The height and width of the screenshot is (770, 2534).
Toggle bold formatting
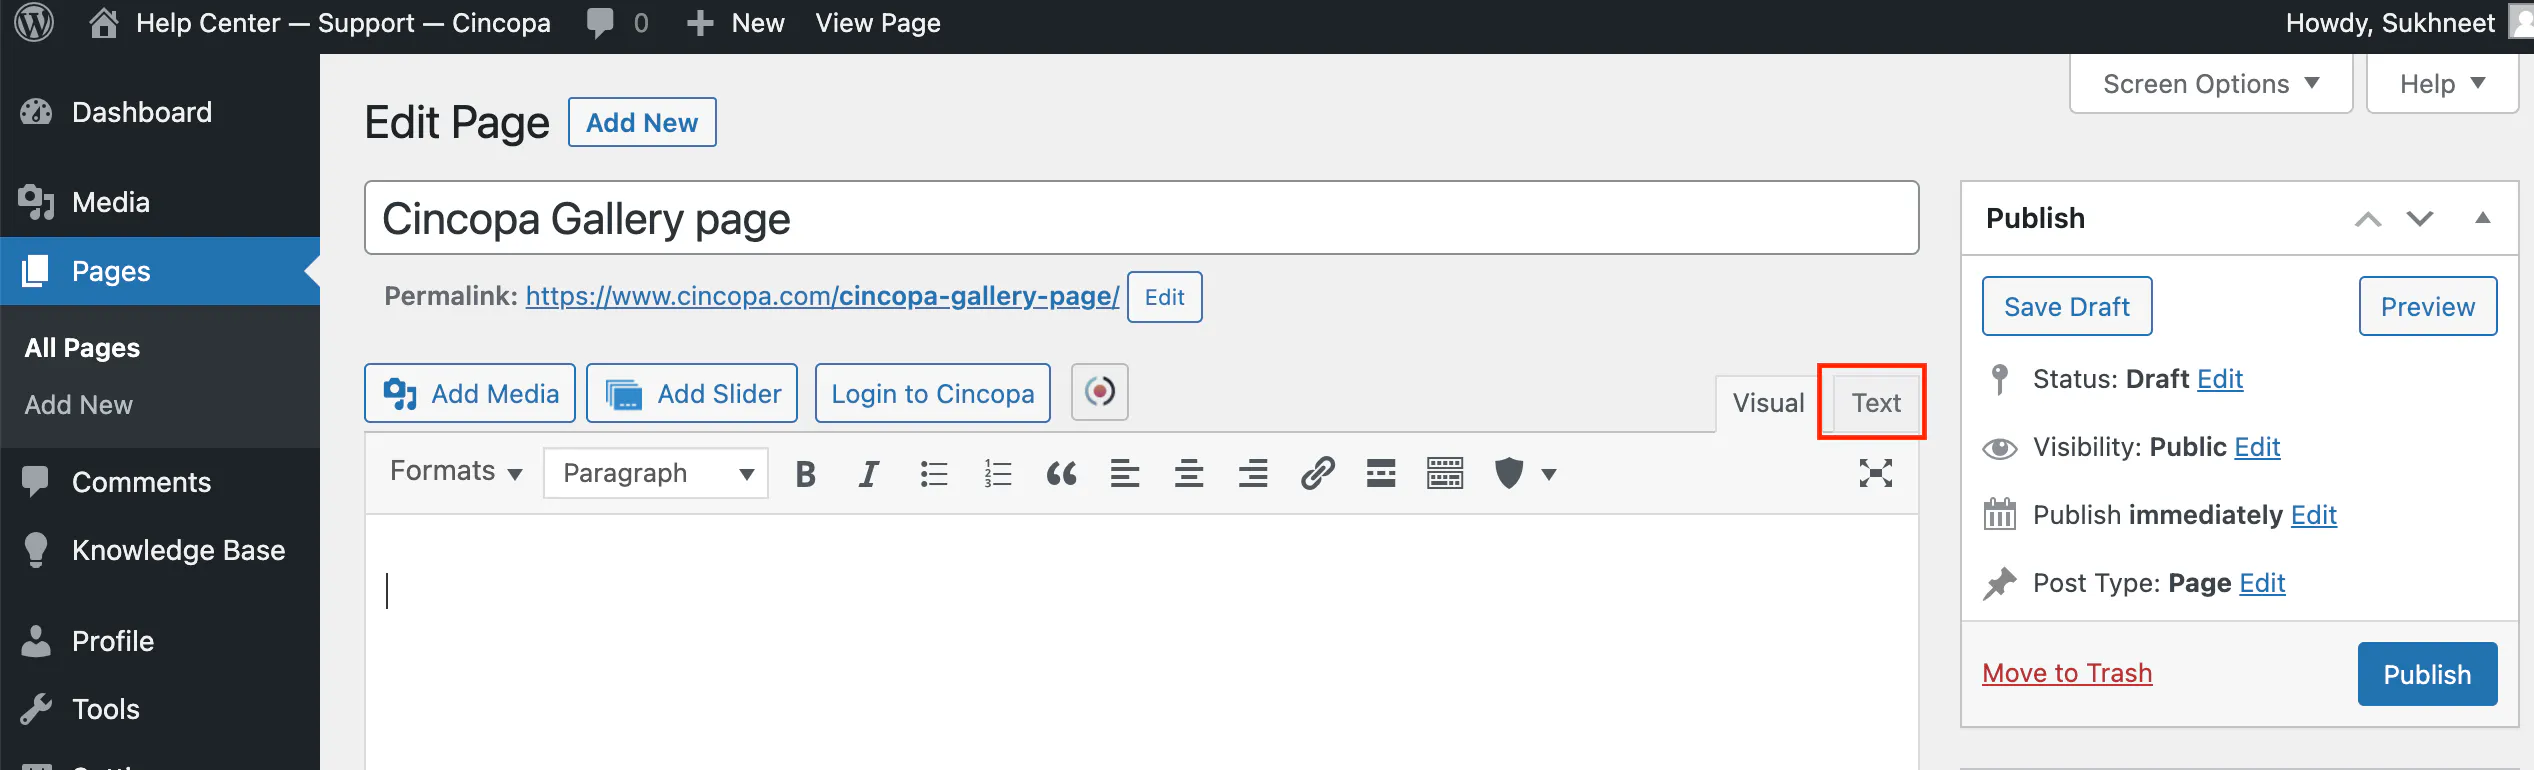pyautogui.click(x=805, y=473)
